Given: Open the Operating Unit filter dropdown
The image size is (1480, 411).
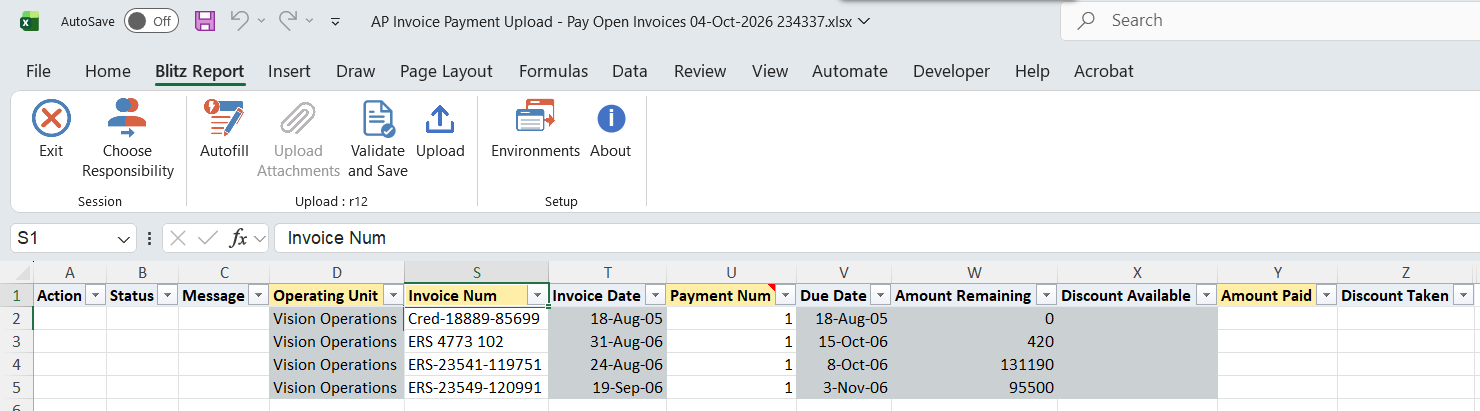Looking at the screenshot, I should (393, 296).
